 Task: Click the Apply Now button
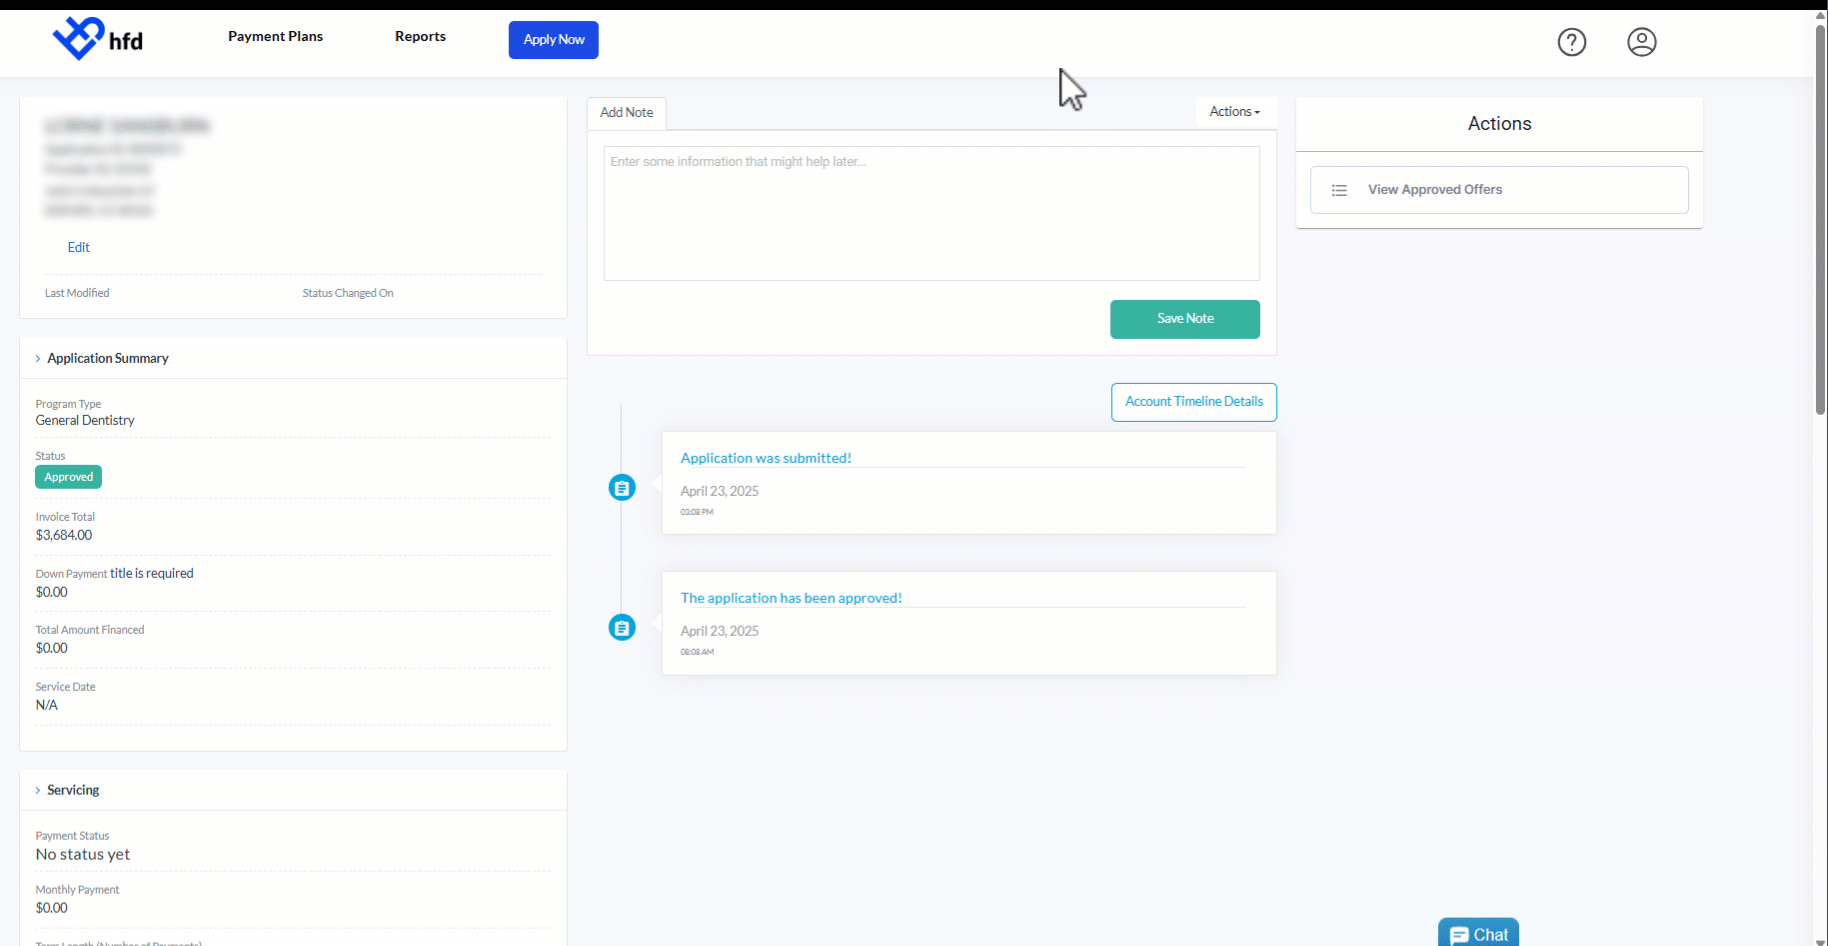(x=554, y=40)
